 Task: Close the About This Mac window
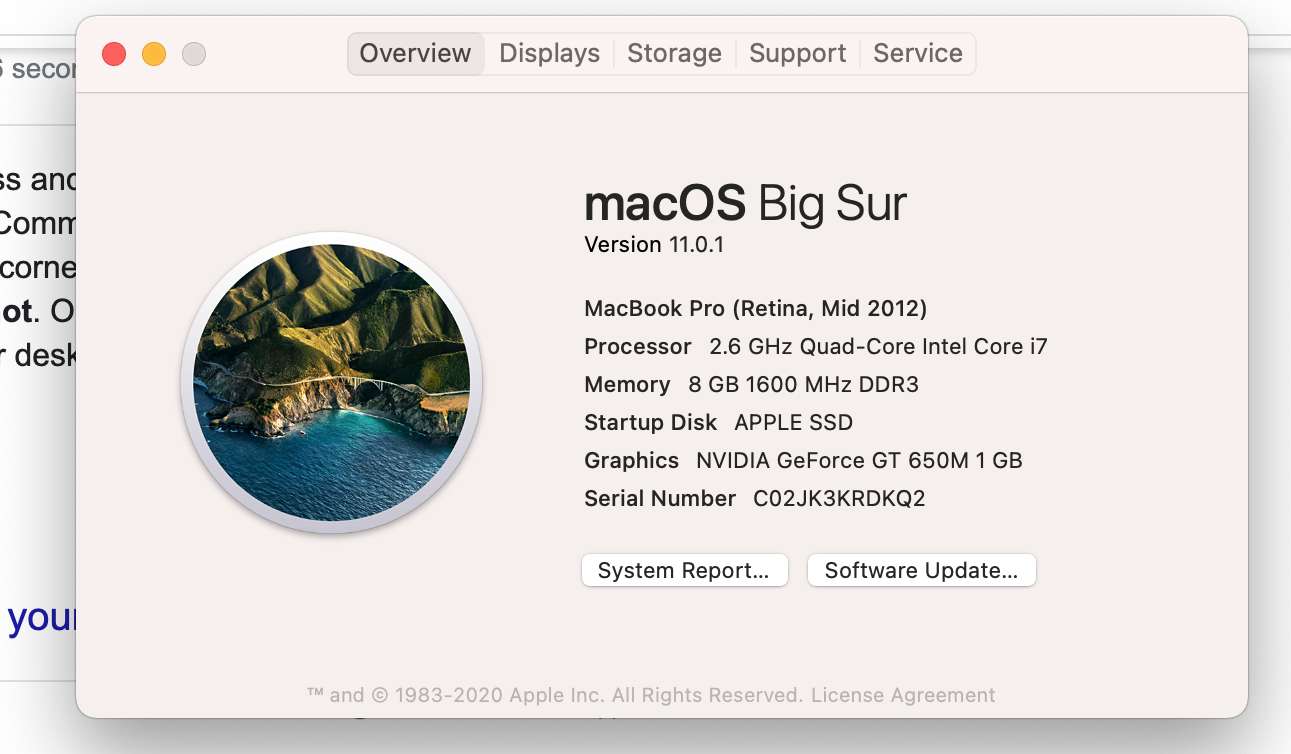coord(114,54)
